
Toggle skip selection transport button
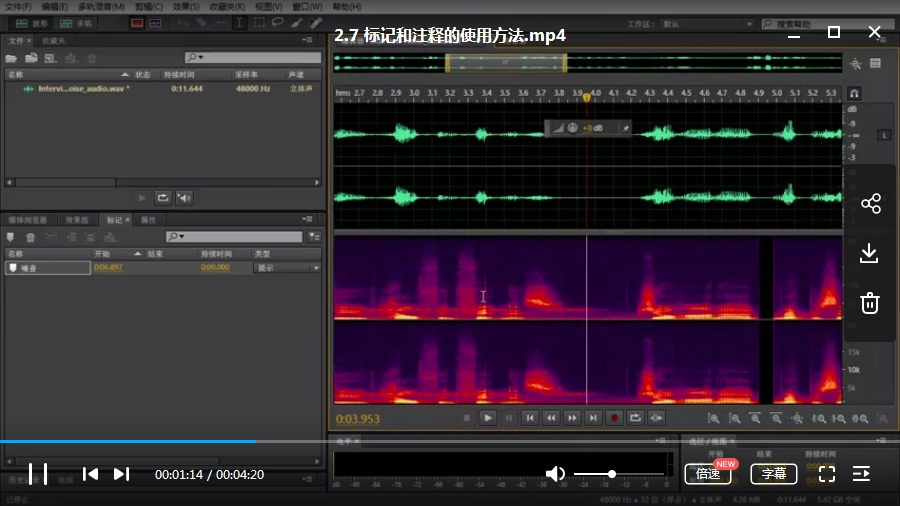pyautogui.click(x=657, y=418)
